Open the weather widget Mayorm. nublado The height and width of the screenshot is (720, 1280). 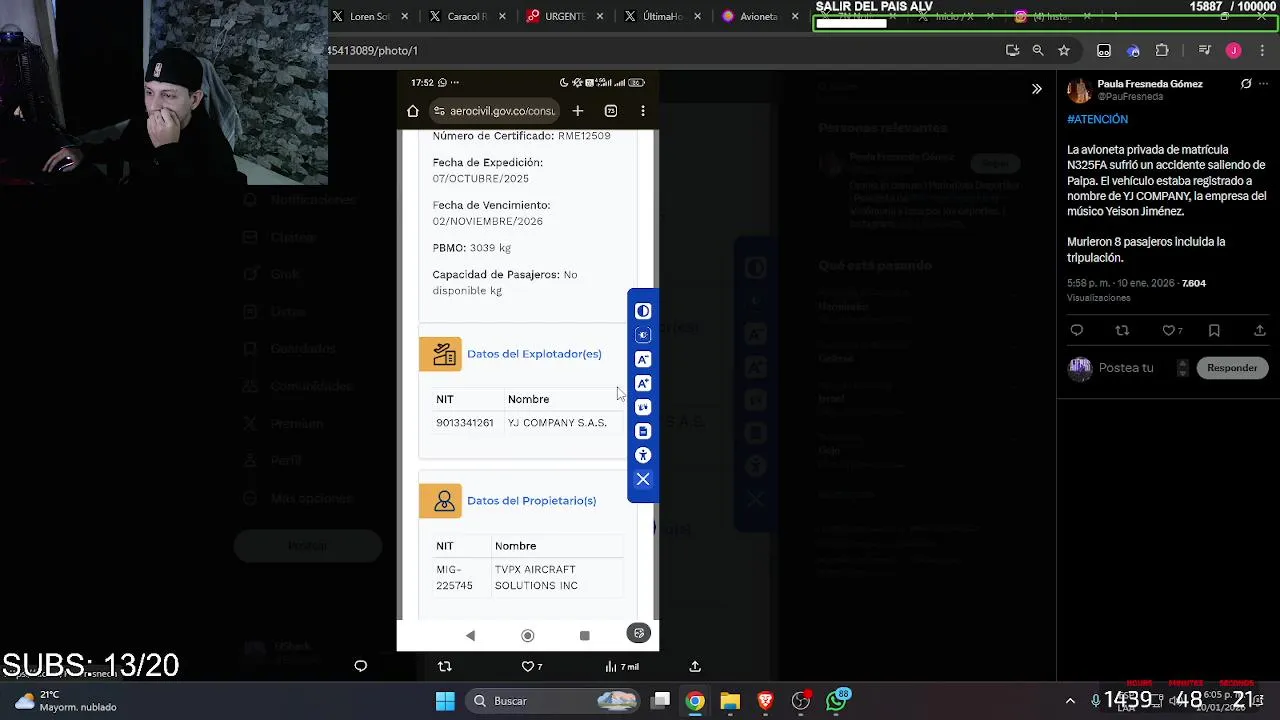point(66,701)
